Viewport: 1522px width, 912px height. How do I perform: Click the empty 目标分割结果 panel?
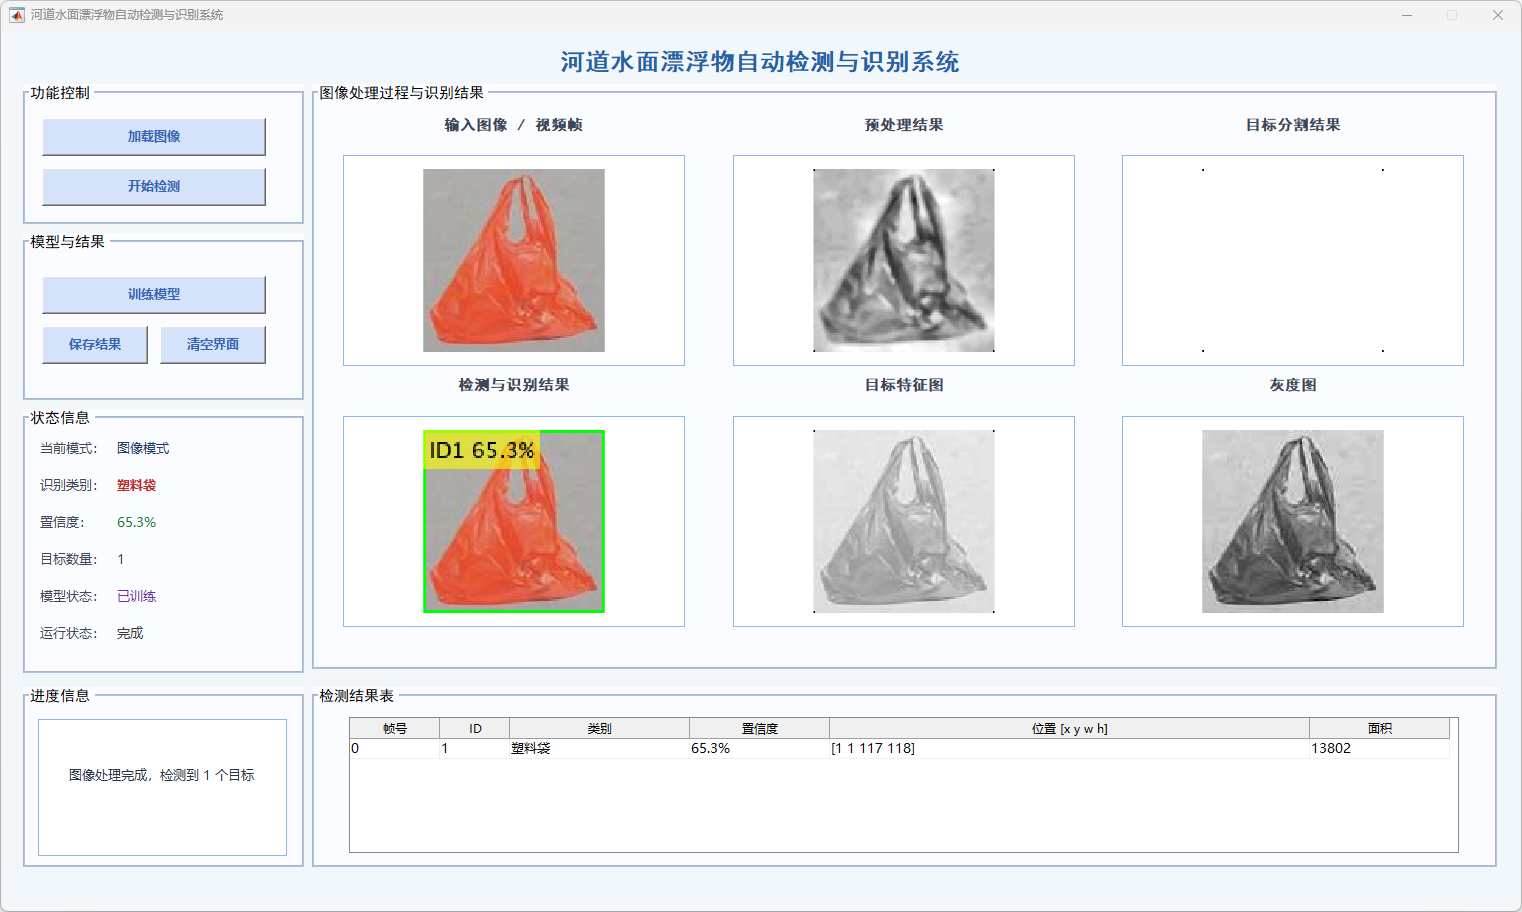point(1292,260)
